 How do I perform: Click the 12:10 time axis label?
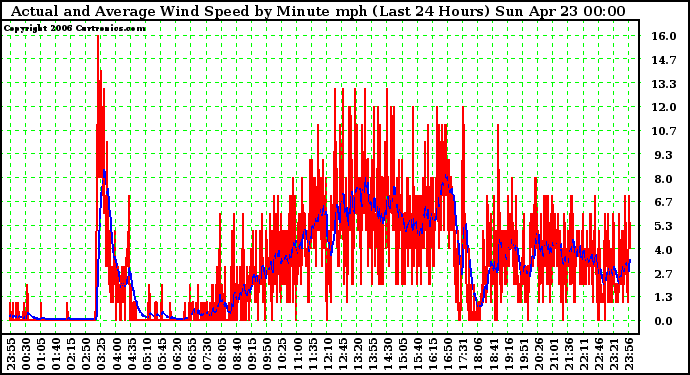tap(327, 354)
